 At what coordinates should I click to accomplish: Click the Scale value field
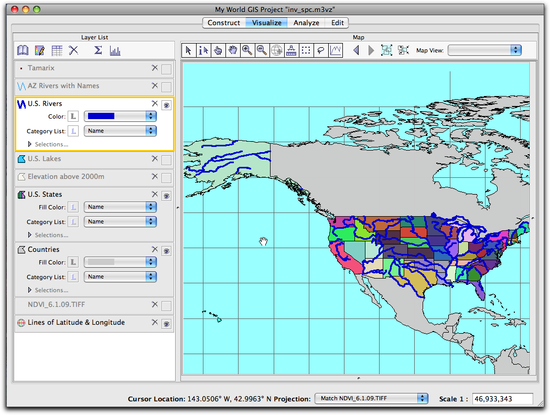pyautogui.click(x=502, y=399)
